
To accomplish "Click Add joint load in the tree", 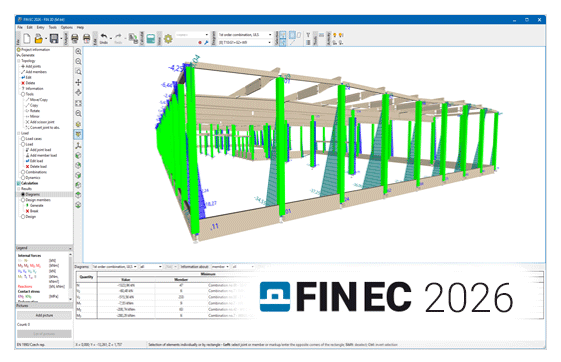I will tap(40, 150).
